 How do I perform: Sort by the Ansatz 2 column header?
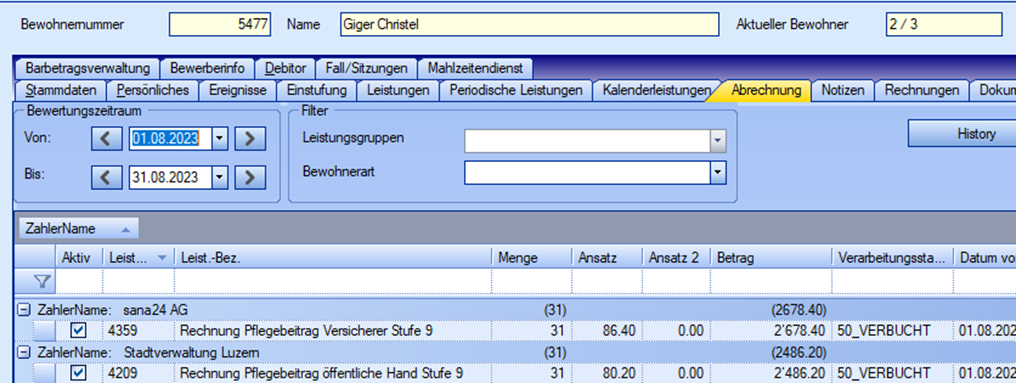point(676,257)
